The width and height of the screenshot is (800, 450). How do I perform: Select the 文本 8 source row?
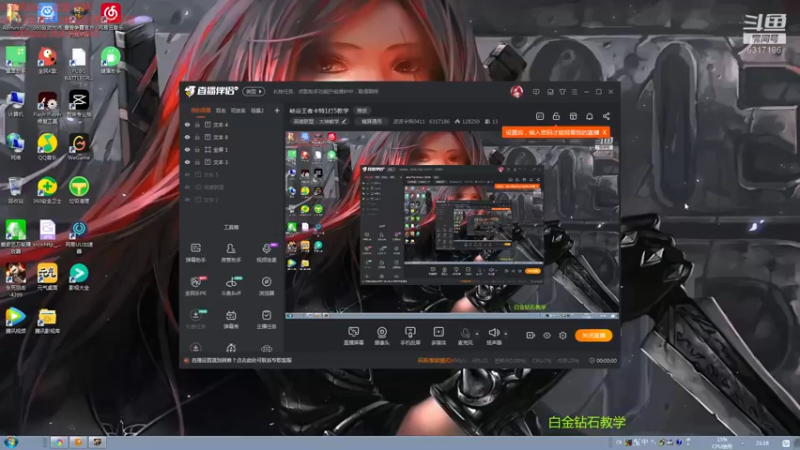coord(232,137)
